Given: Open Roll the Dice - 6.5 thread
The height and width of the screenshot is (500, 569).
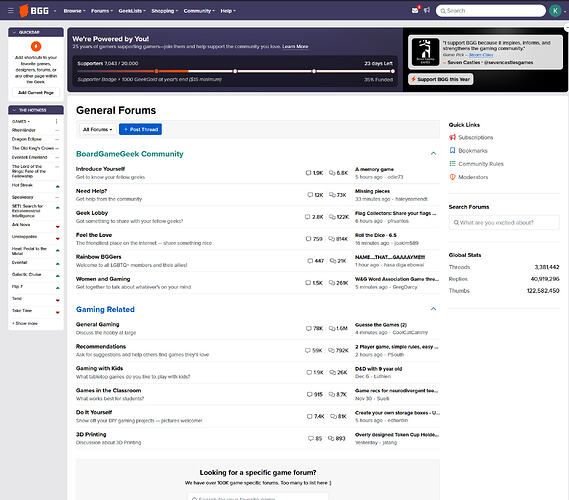Looking at the screenshot, I should click(376, 235).
